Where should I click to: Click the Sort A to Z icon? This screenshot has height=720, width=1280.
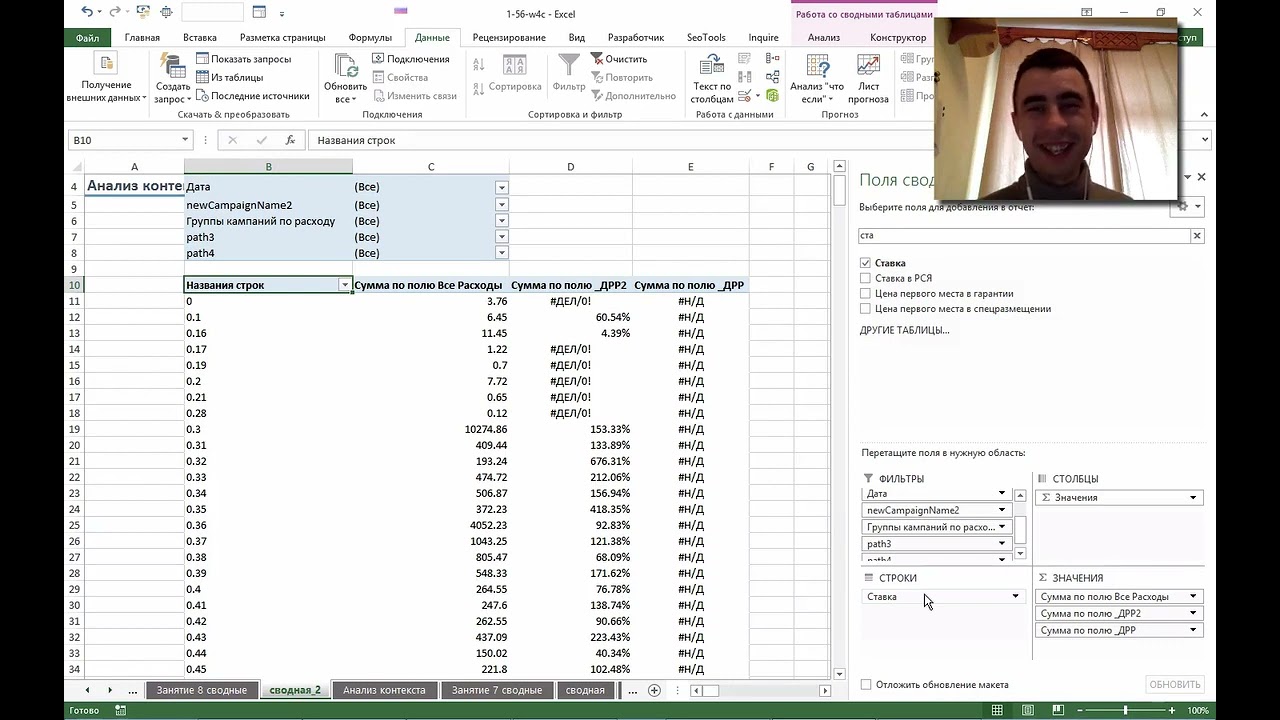[479, 66]
